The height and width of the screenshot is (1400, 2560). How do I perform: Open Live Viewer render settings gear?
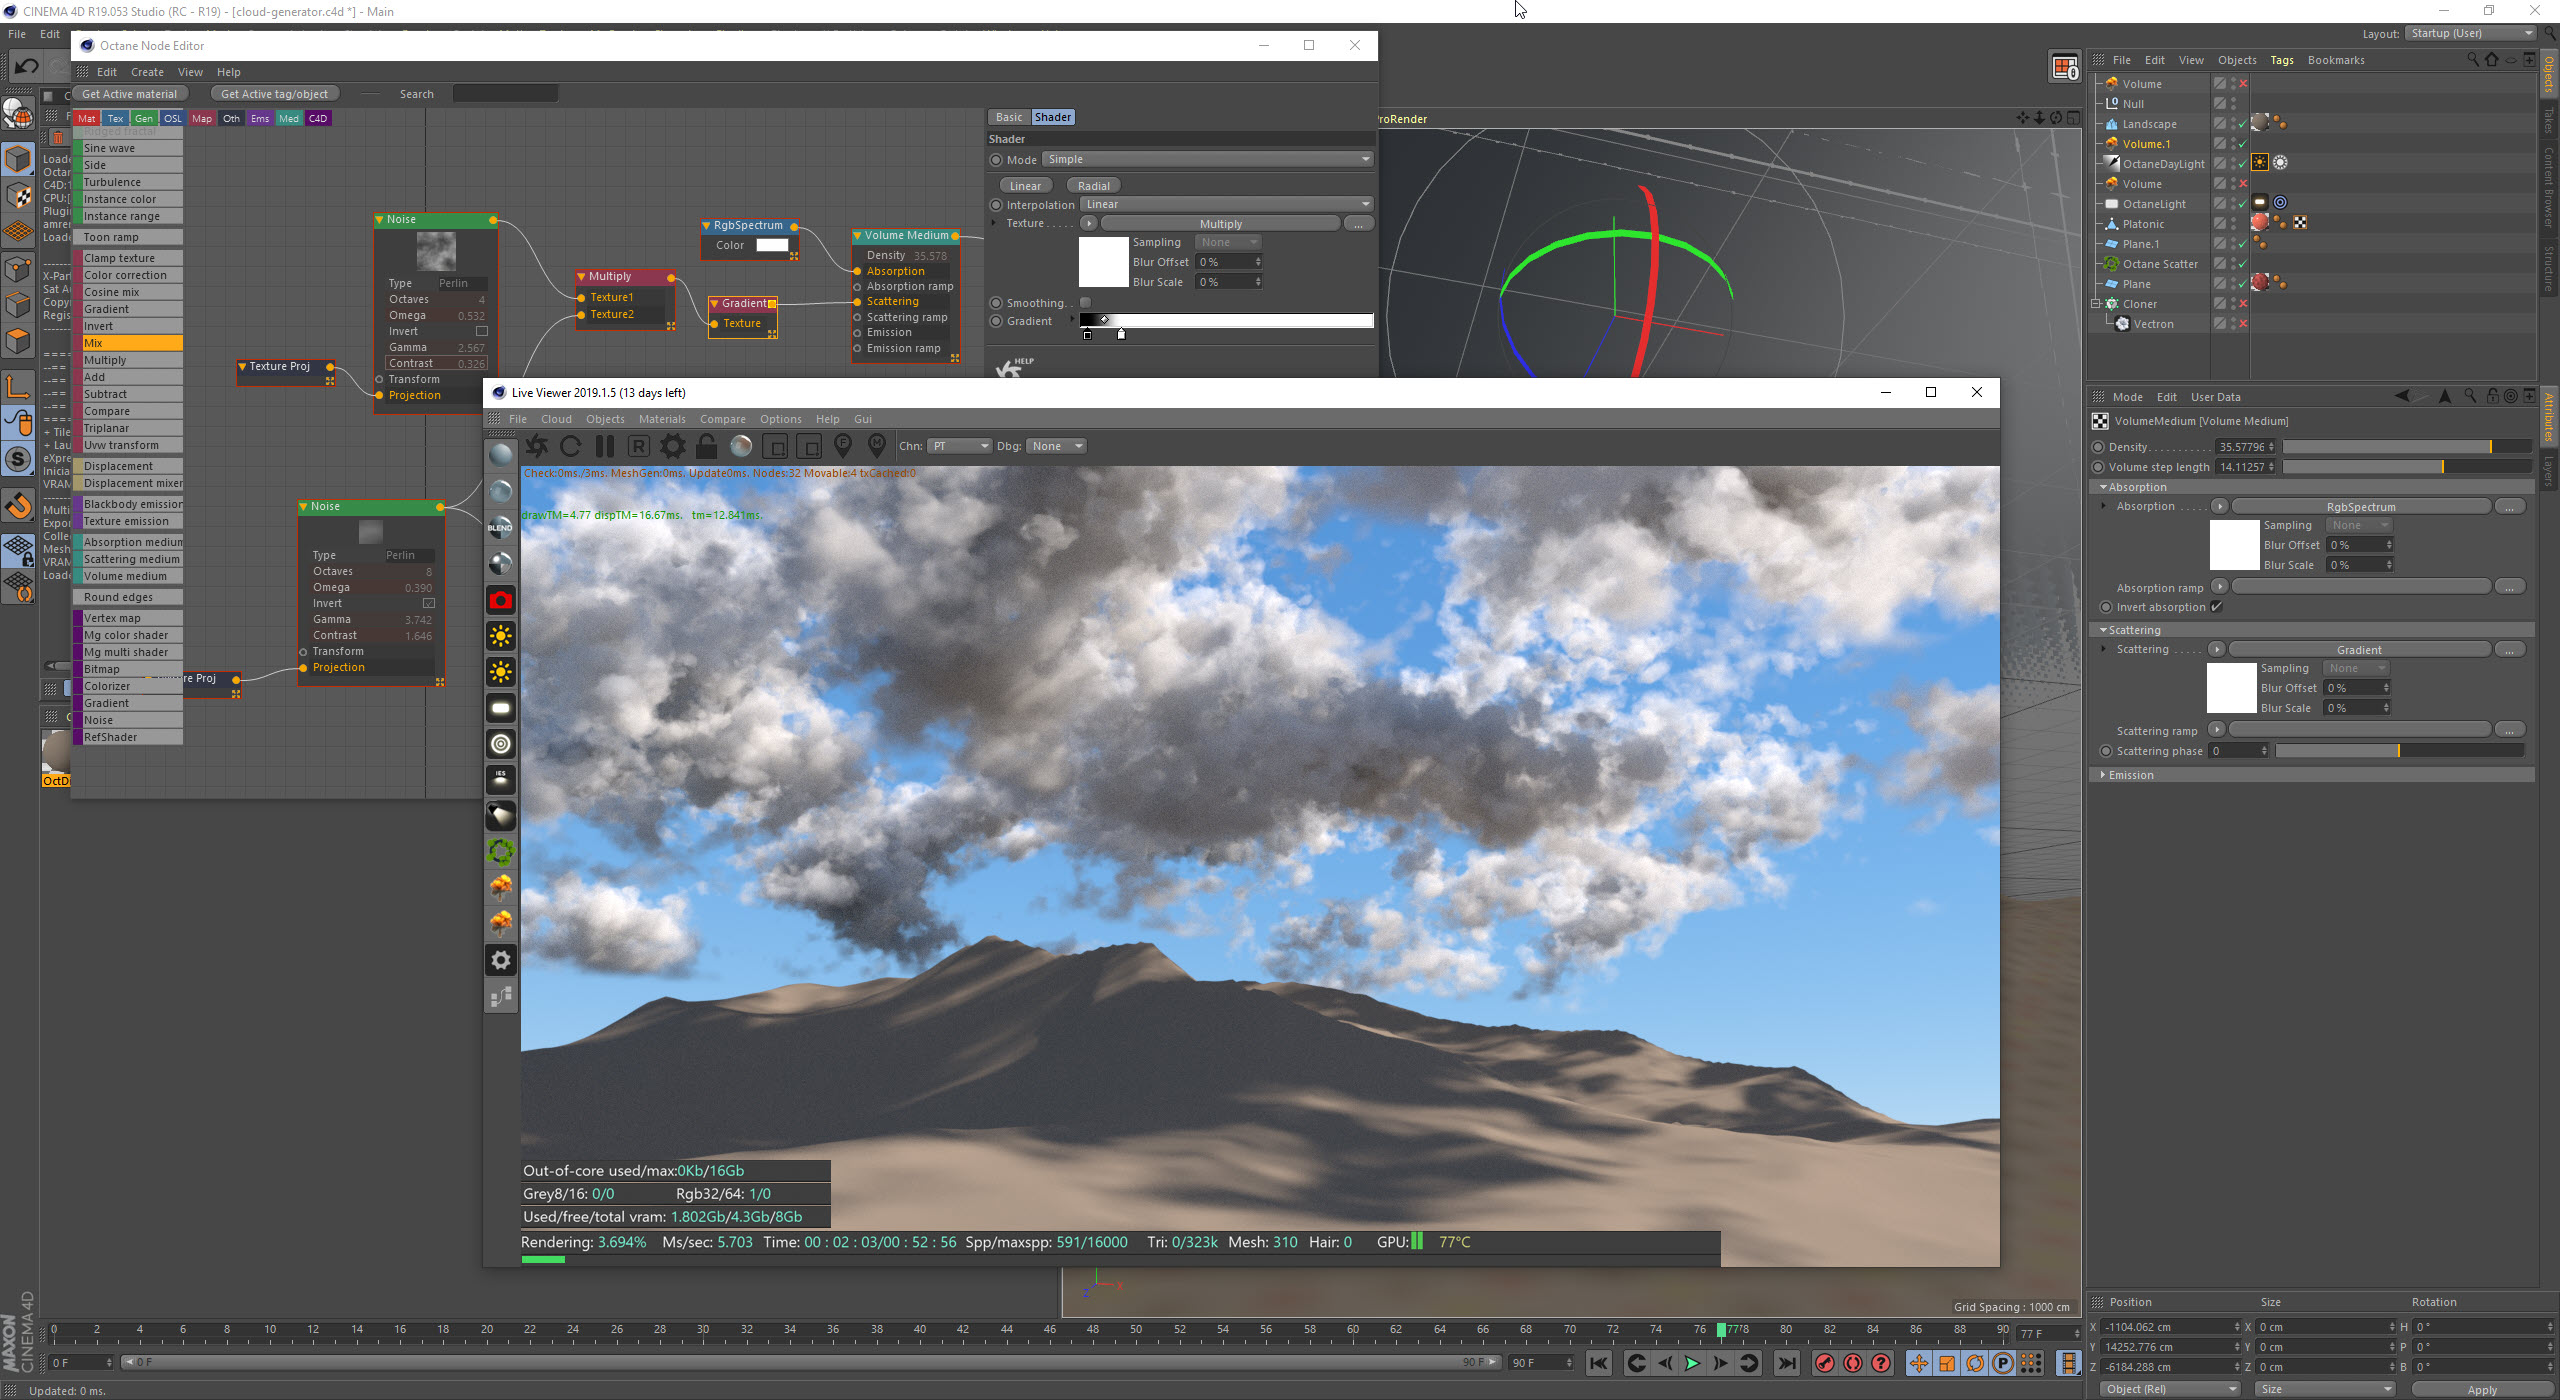point(673,446)
